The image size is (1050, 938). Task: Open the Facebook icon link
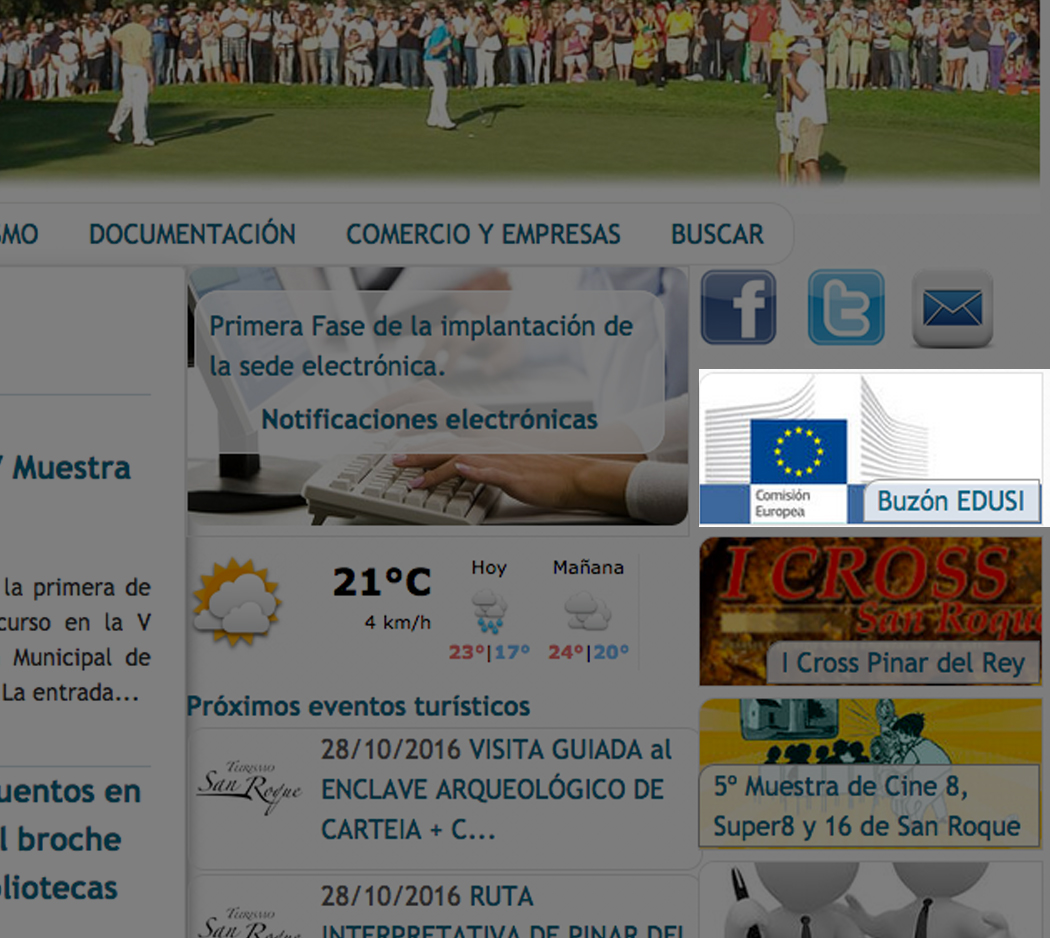click(738, 307)
